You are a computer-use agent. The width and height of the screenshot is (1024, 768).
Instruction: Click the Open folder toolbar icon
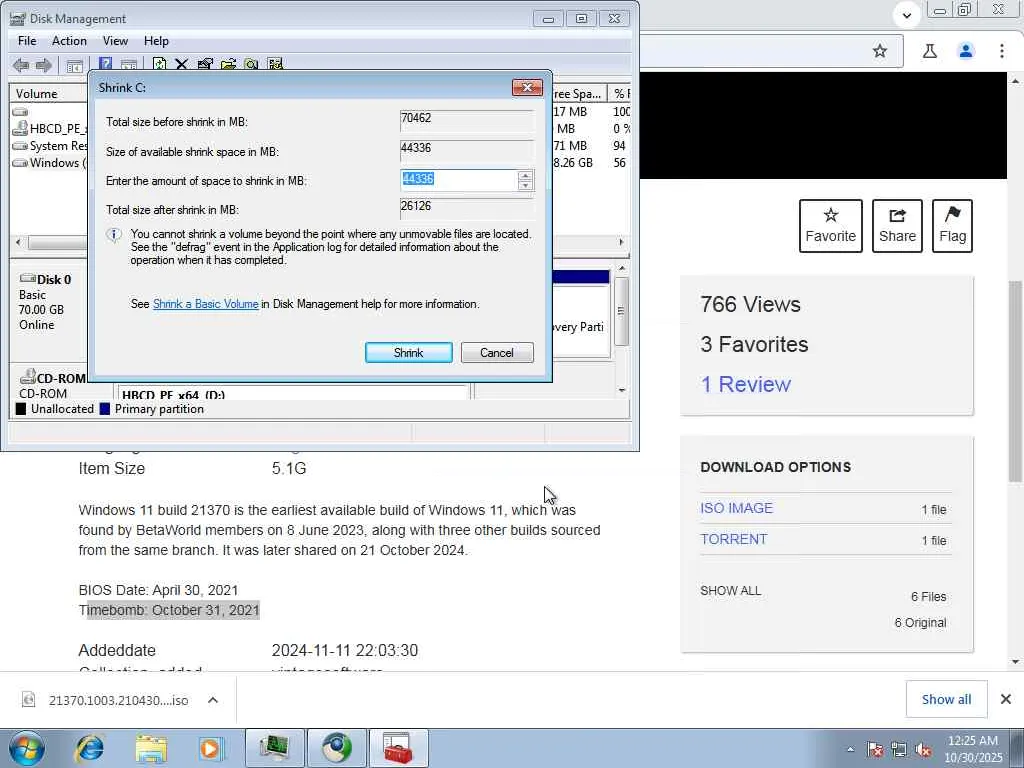click(228, 64)
